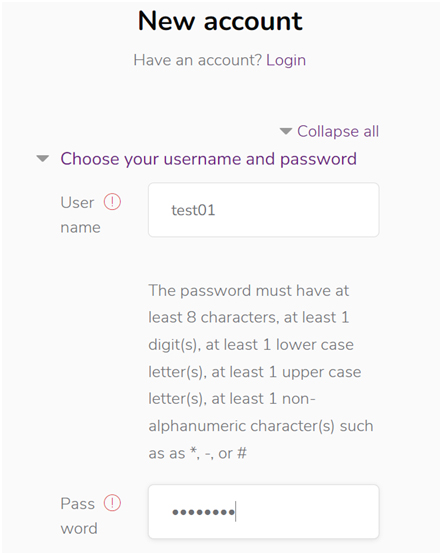
Task: Click the 'as *, -, or #' policy line
Action: tap(197, 453)
